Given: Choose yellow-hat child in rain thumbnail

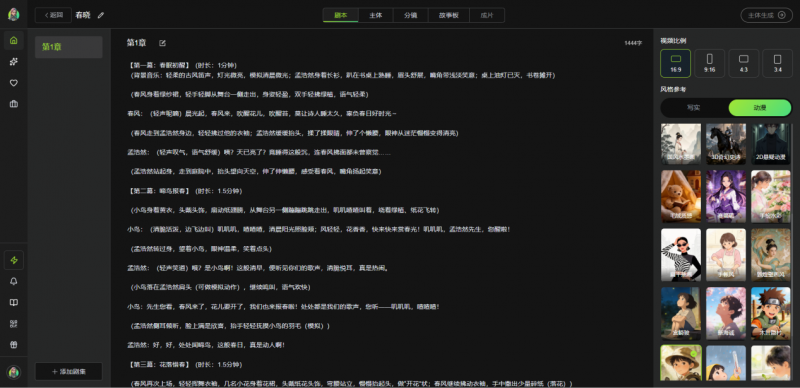Looking at the screenshot, I should [726, 363].
